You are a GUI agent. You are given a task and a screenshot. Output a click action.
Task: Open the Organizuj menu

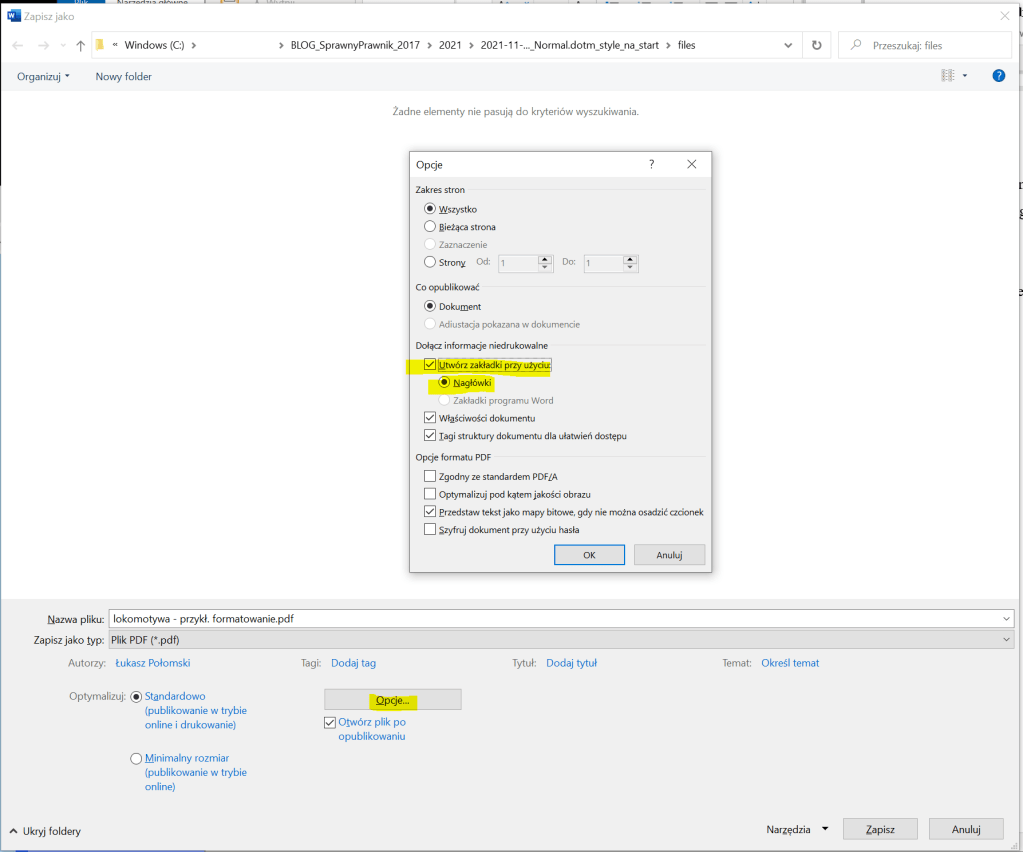pyautogui.click(x=43, y=76)
